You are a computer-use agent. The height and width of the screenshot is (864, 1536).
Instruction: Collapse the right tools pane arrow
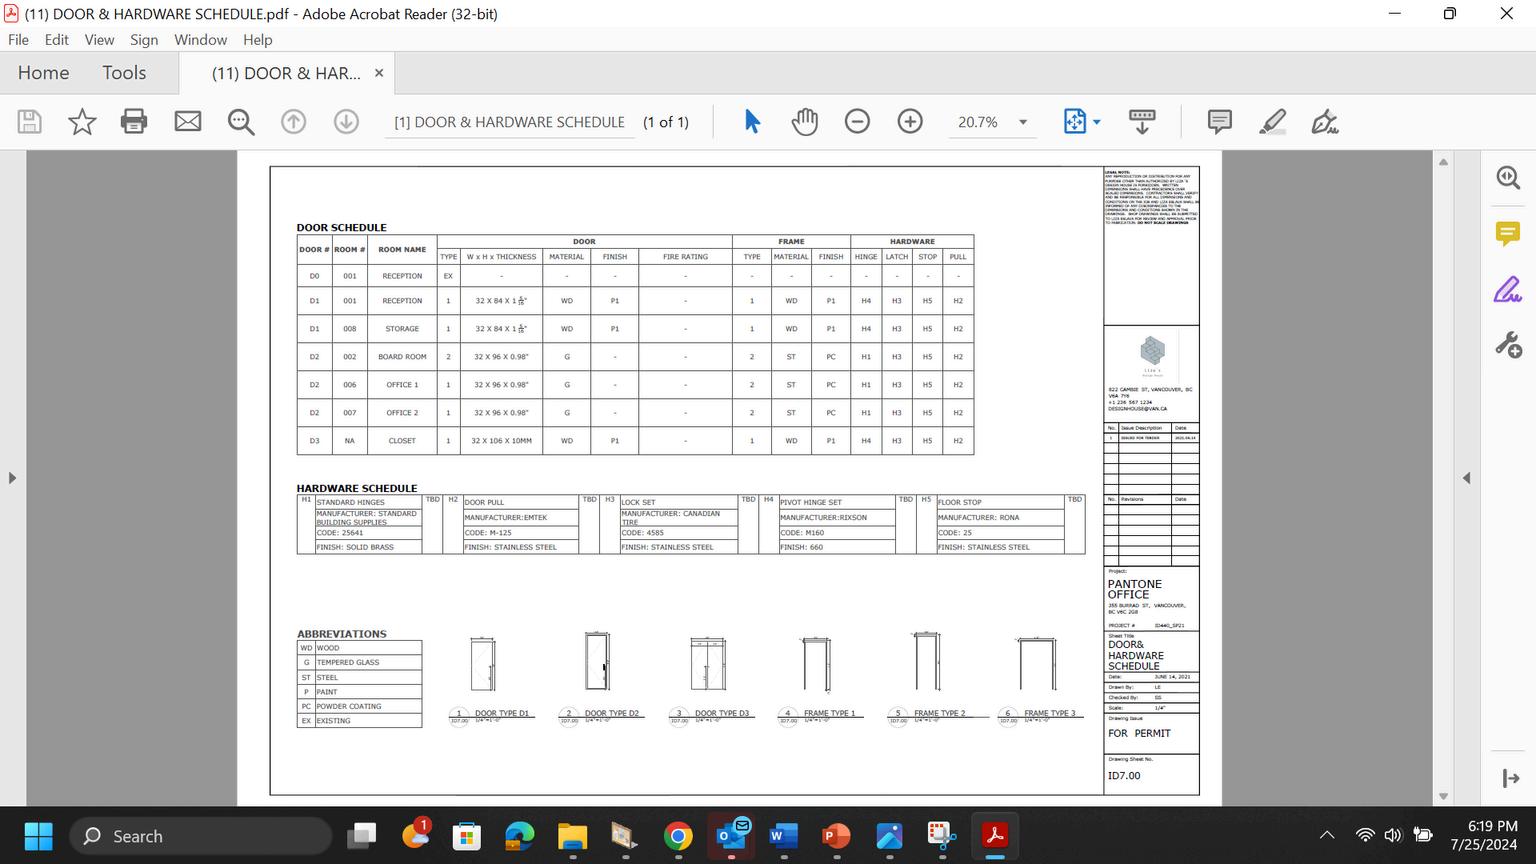pyautogui.click(x=1466, y=478)
